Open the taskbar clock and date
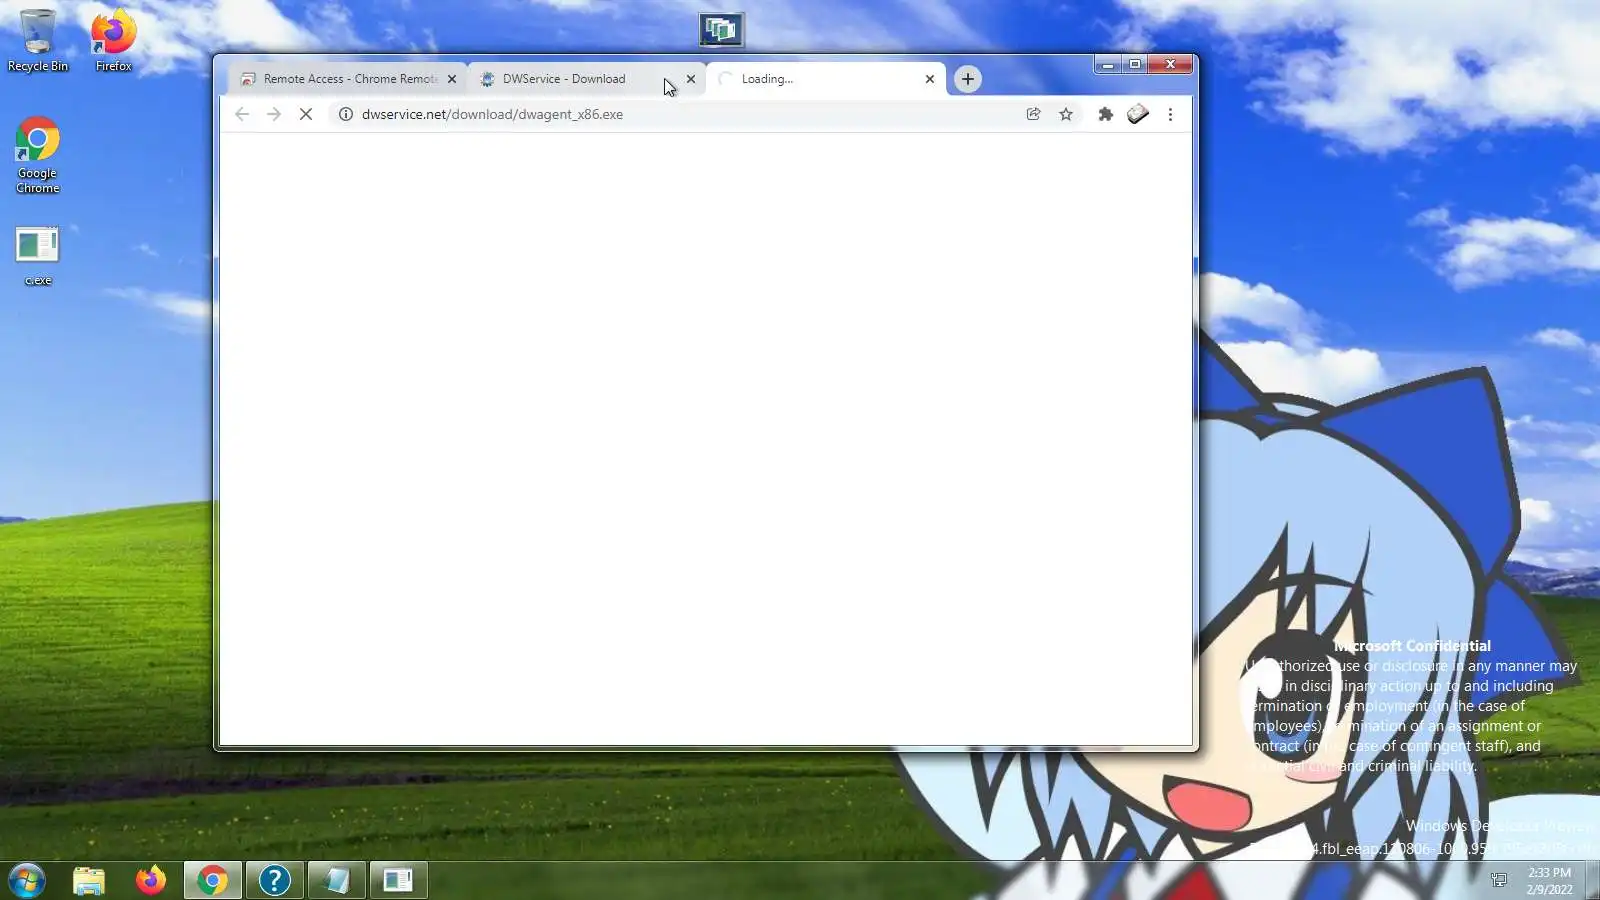1600x900 pixels. point(1549,881)
